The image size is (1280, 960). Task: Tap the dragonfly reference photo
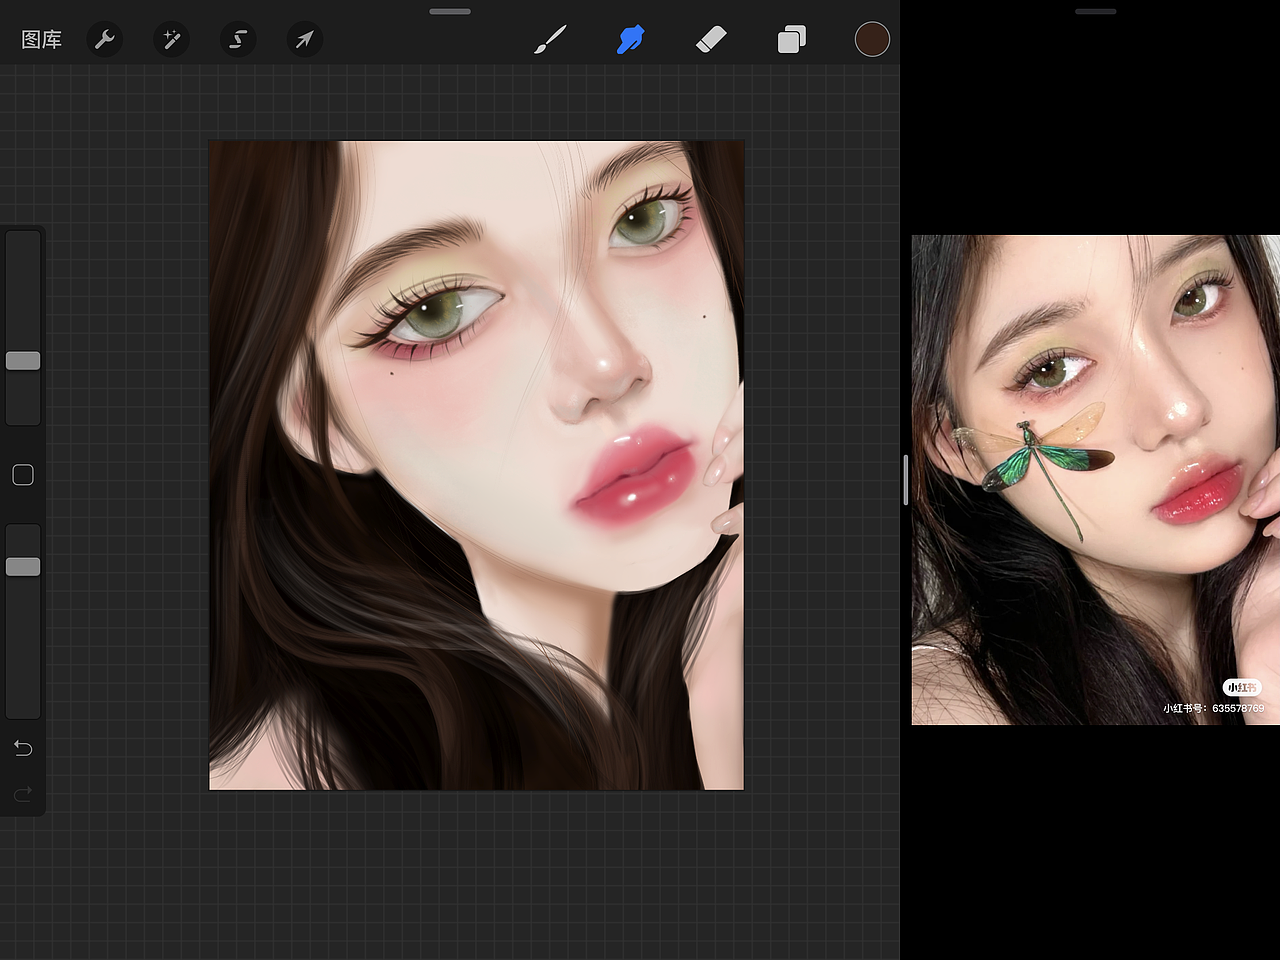[1096, 480]
